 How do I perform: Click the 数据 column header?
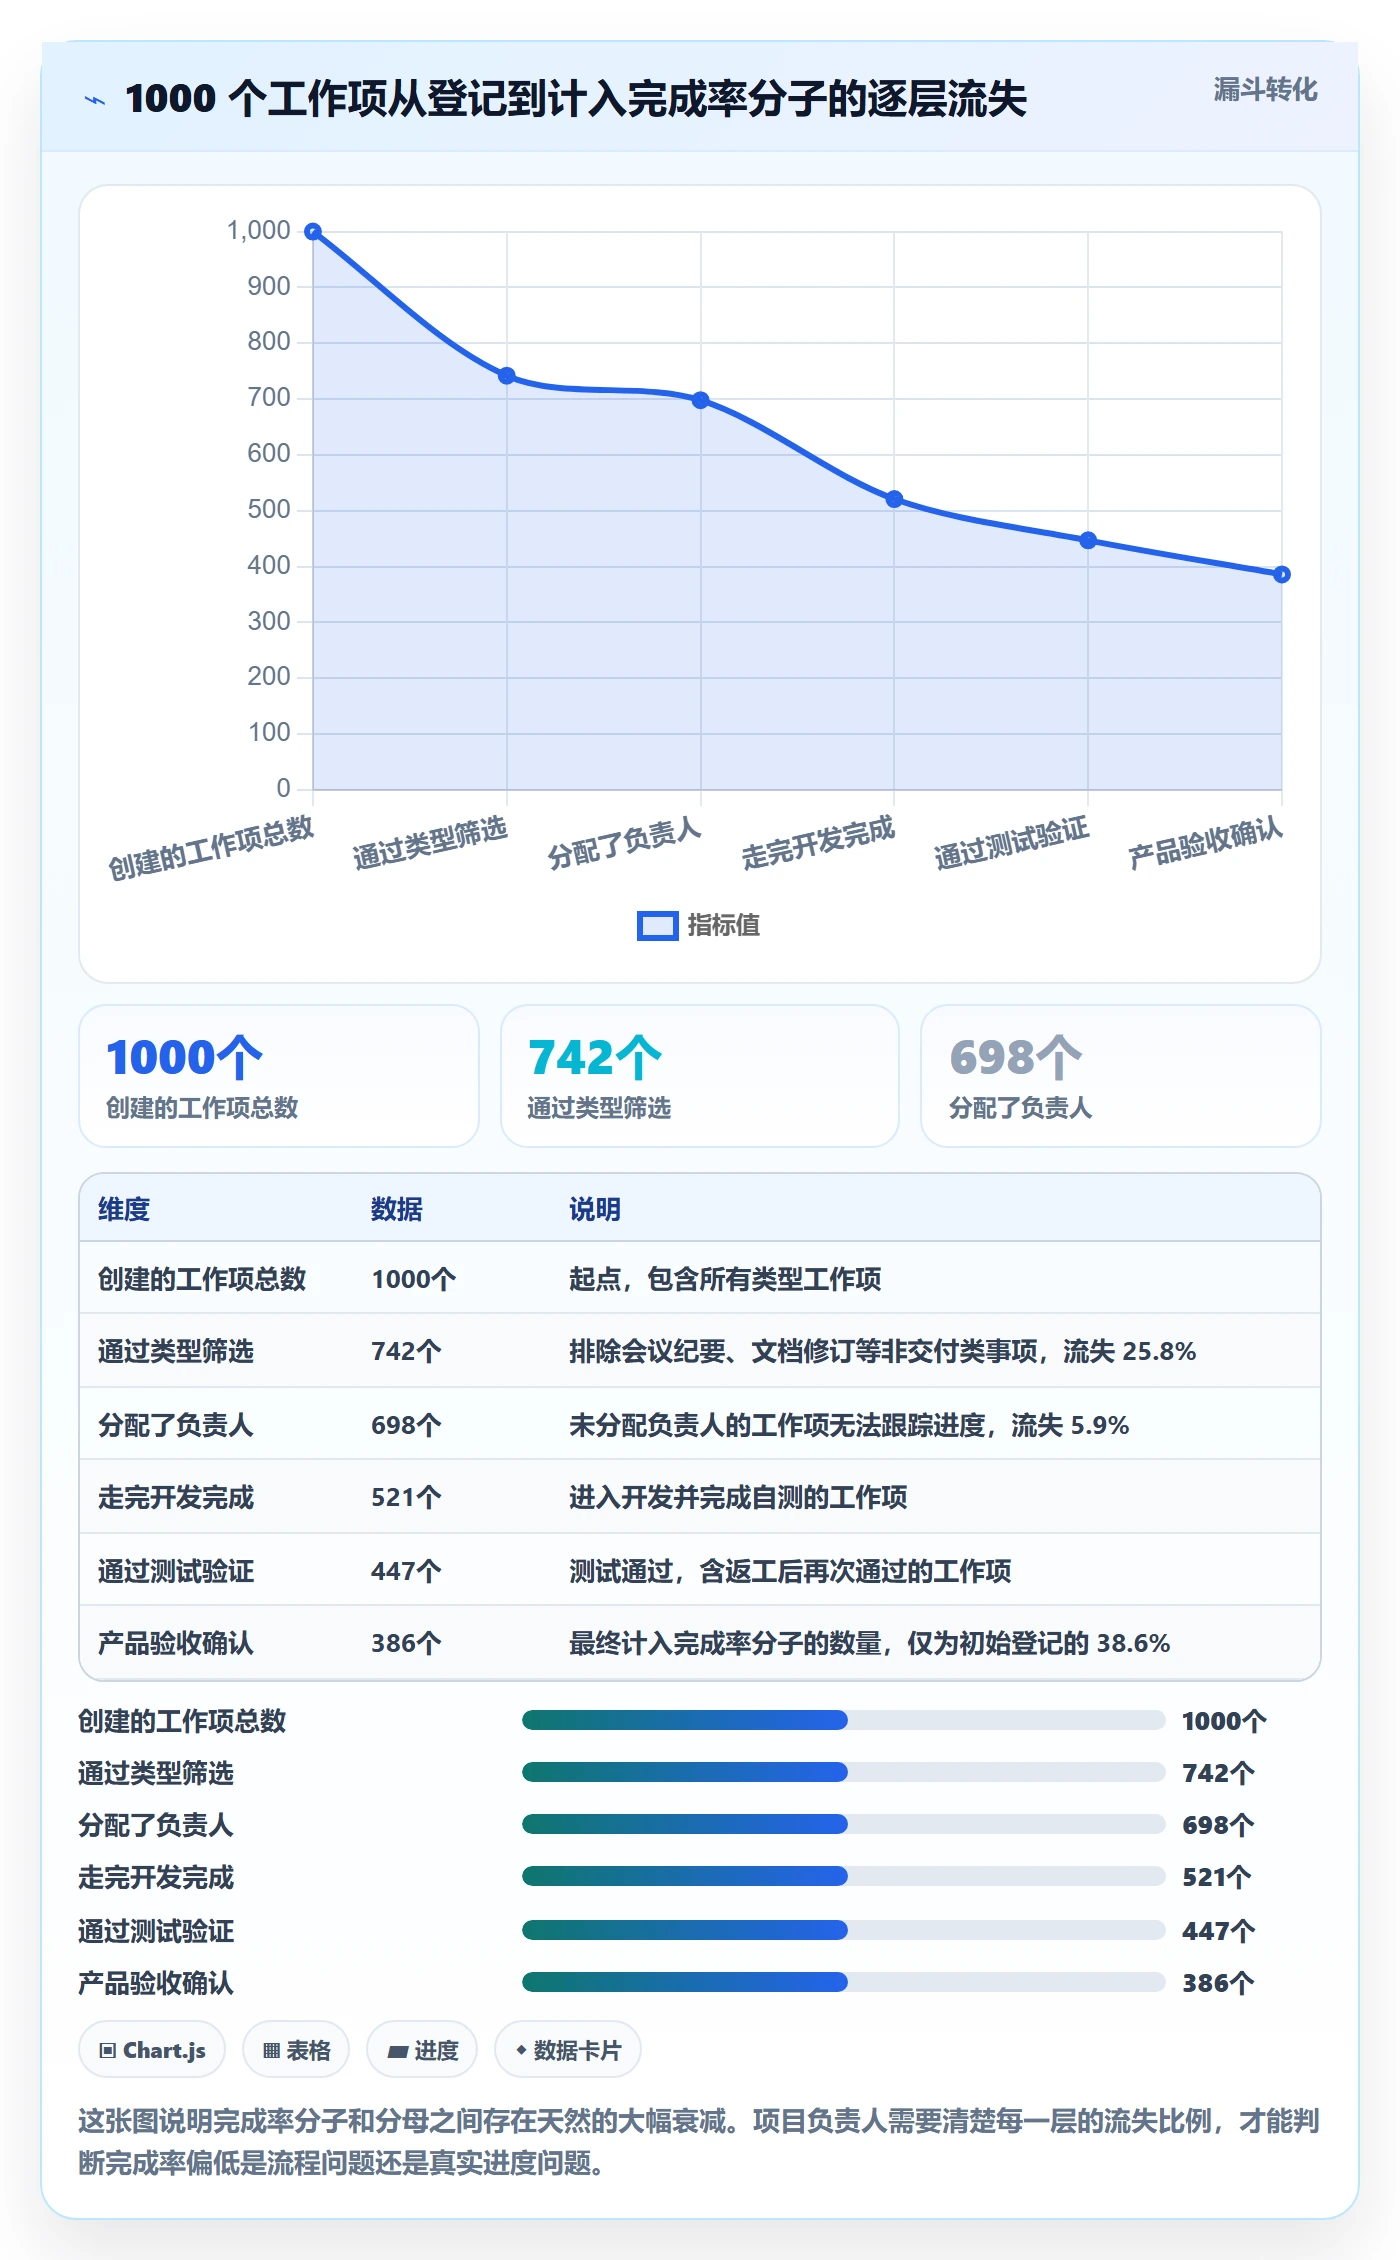pos(397,1209)
